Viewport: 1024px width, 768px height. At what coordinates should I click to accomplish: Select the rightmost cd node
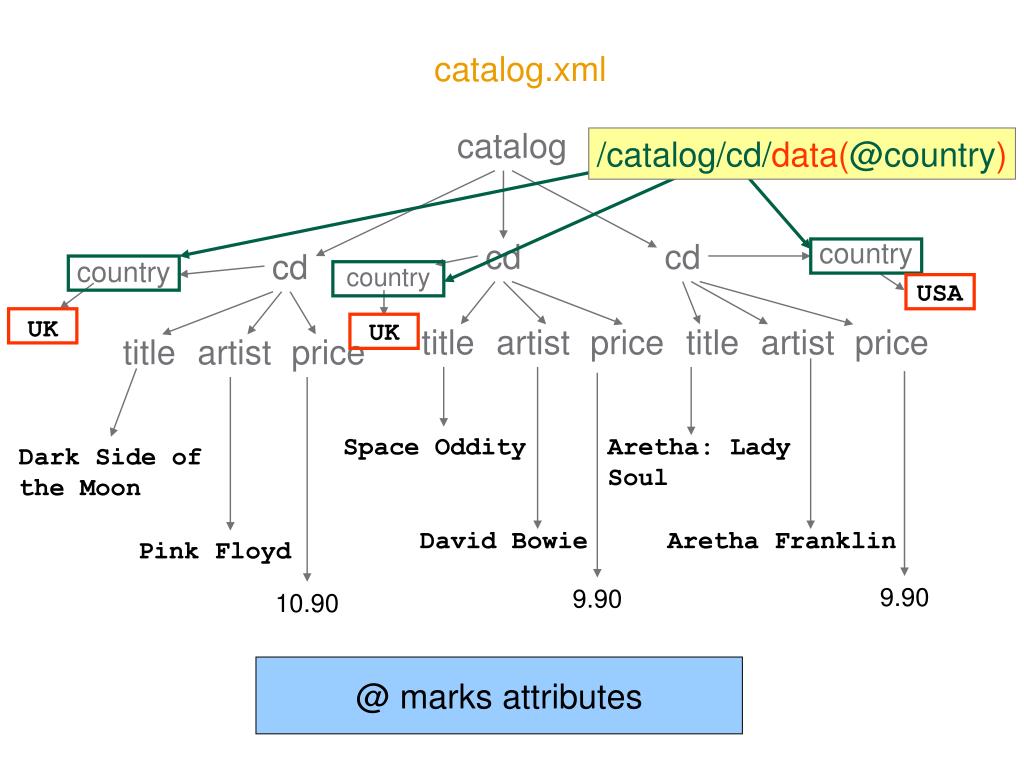point(682,258)
